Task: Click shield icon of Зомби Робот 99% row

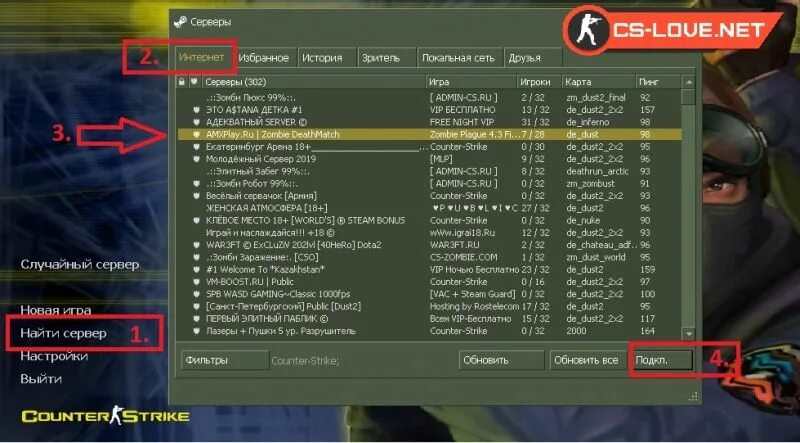Action: point(195,184)
